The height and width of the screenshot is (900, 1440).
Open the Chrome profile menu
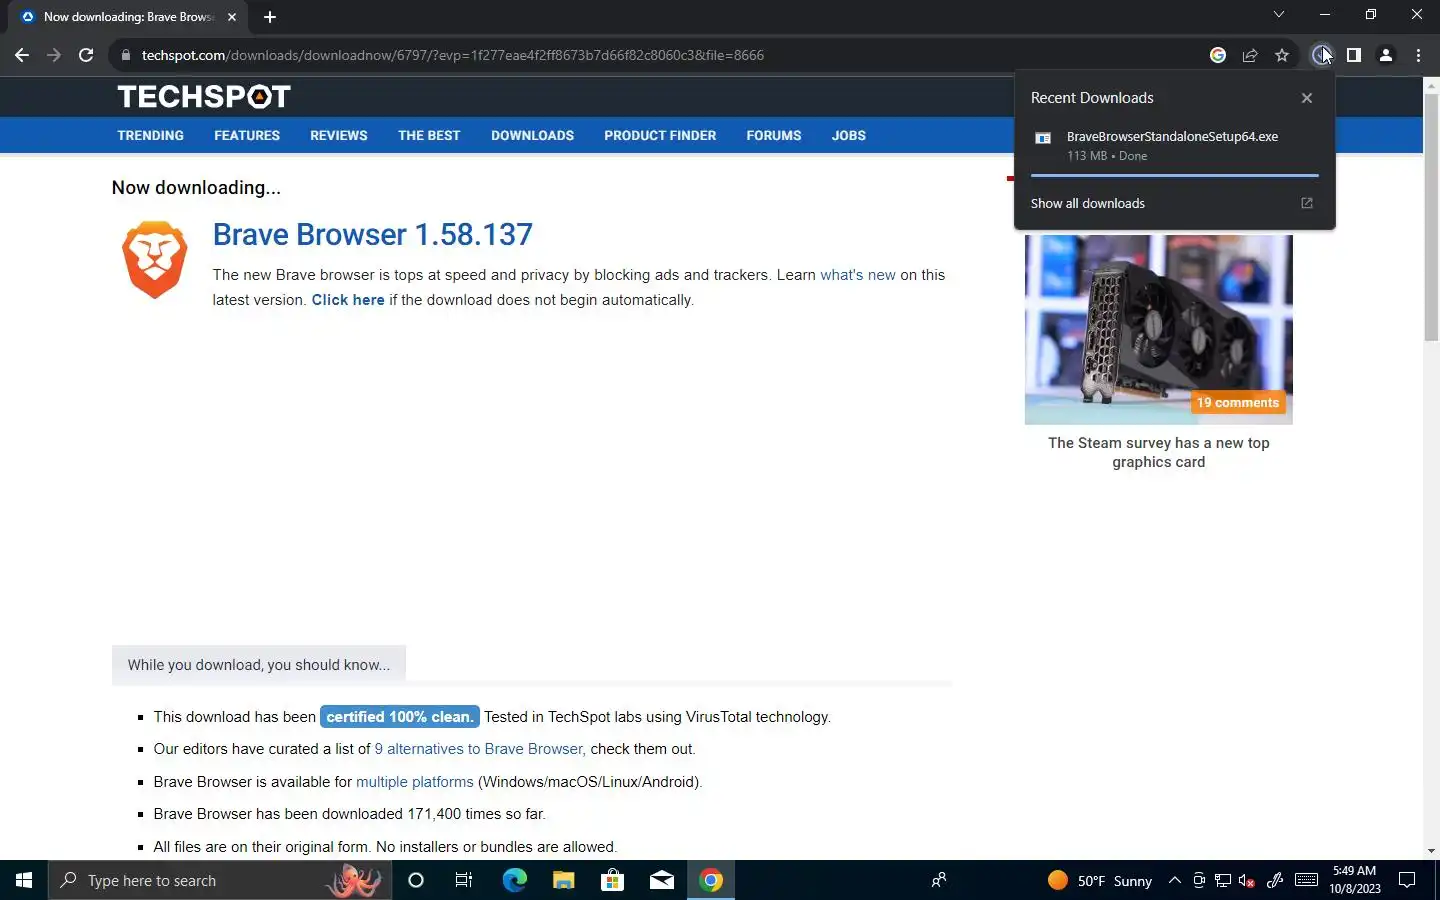click(x=1386, y=55)
